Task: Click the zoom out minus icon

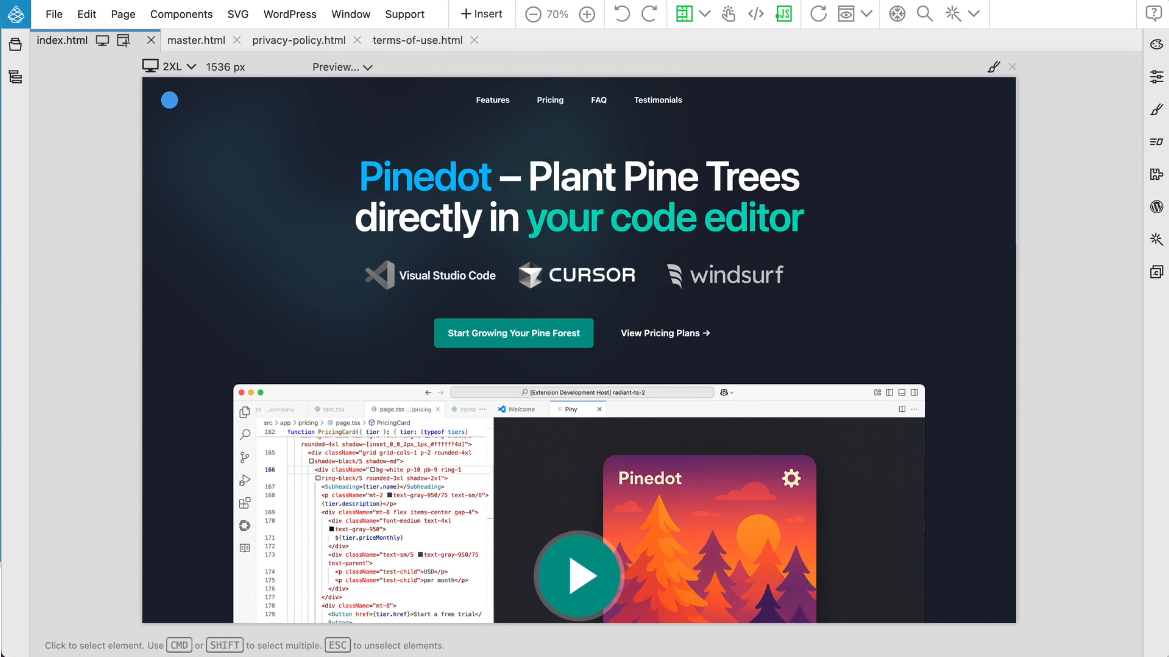Action: coord(533,14)
